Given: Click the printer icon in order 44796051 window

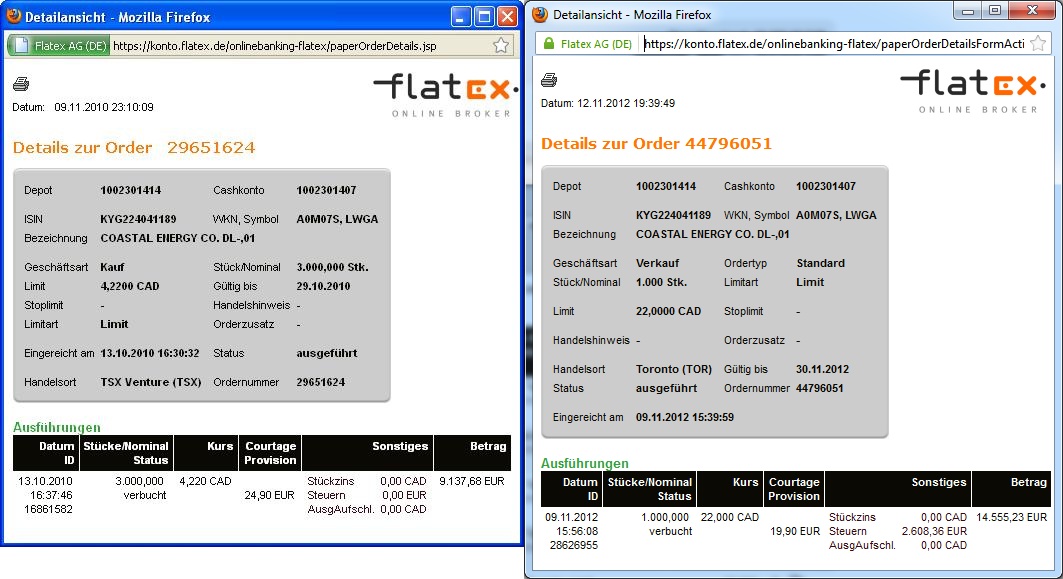Looking at the screenshot, I should pyautogui.click(x=549, y=80).
